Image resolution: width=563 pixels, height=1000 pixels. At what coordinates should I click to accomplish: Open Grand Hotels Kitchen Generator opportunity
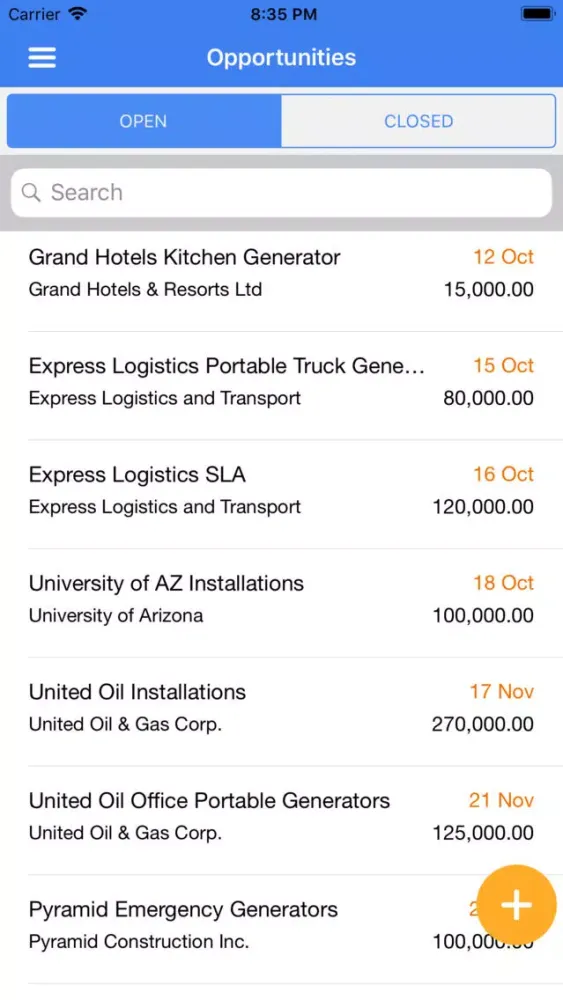pyautogui.click(x=281, y=277)
